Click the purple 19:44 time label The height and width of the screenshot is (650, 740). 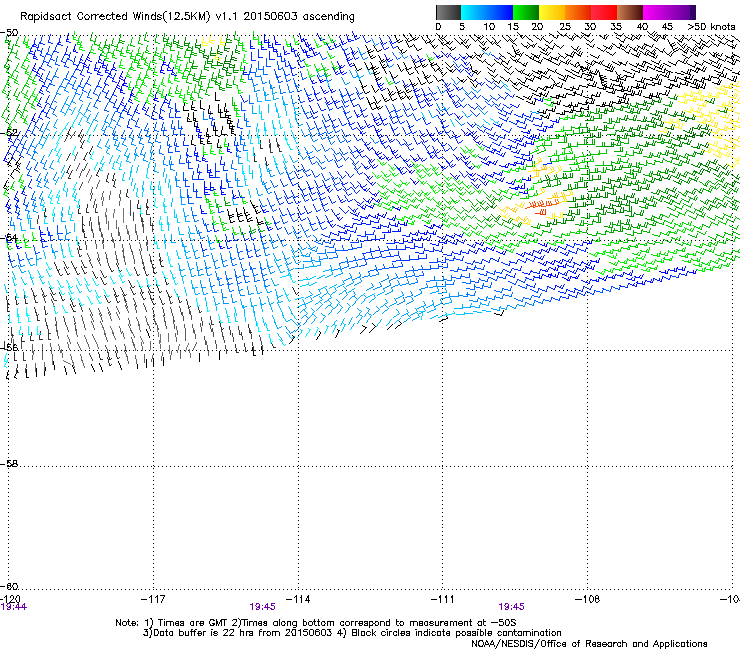(x=14, y=607)
